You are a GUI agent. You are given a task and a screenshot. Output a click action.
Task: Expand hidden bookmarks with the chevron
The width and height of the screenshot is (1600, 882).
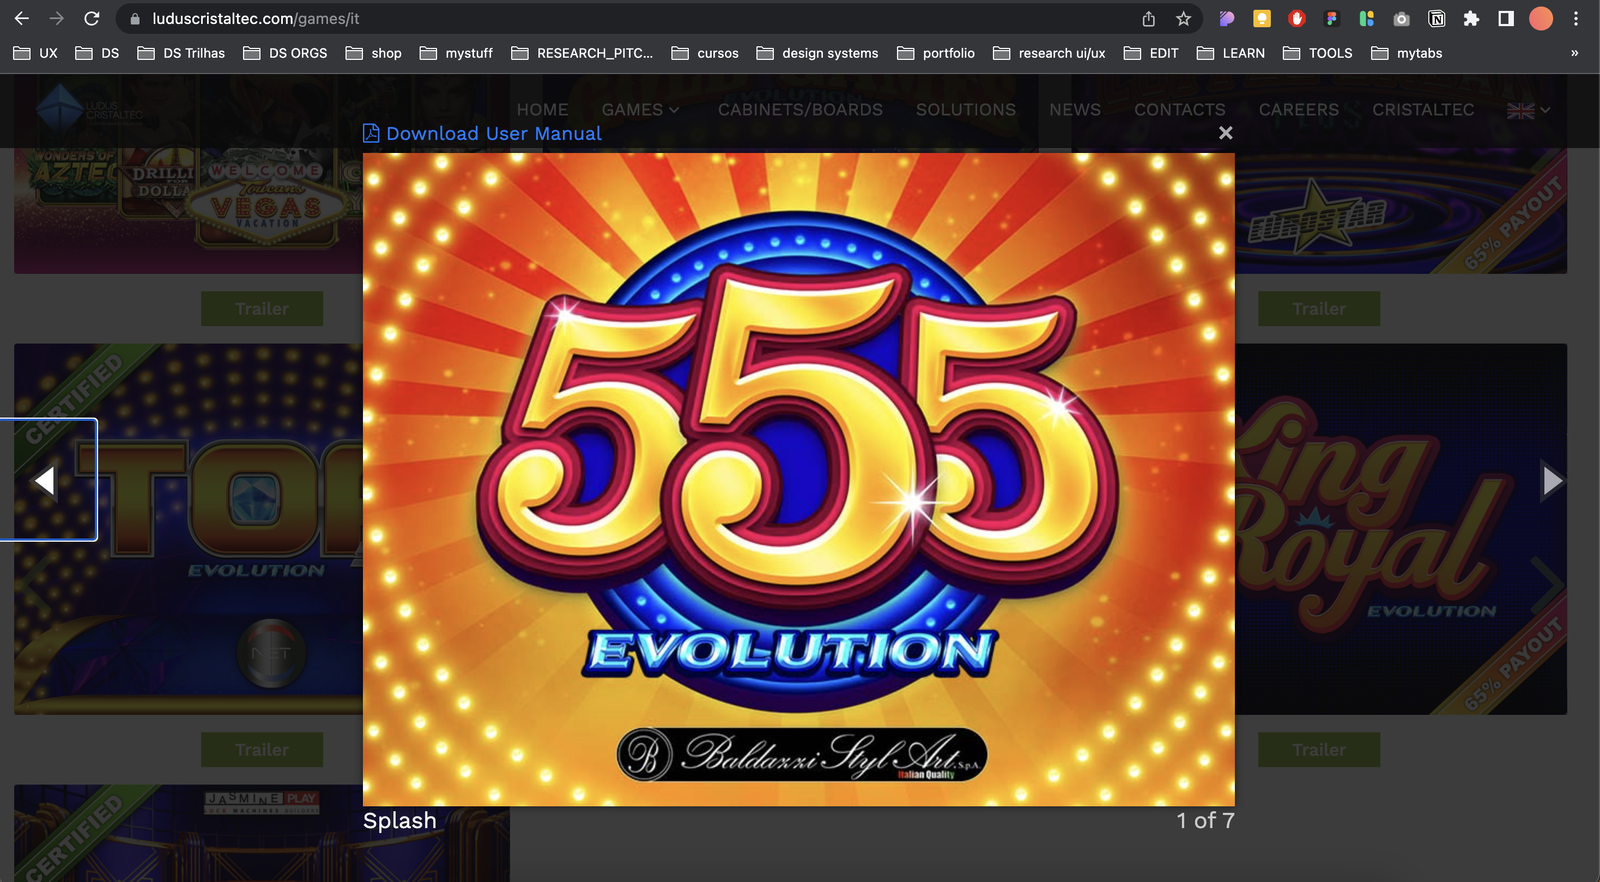click(1574, 53)
